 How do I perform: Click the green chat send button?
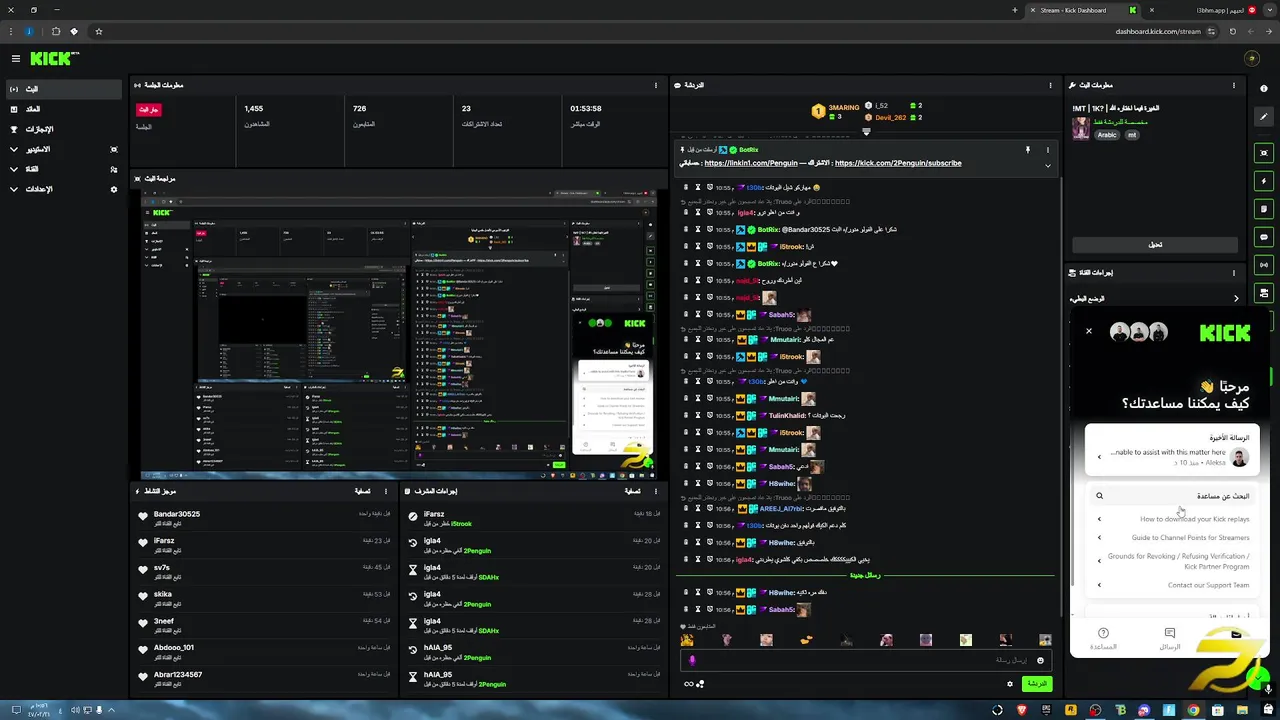click(x=1037, y=684)
